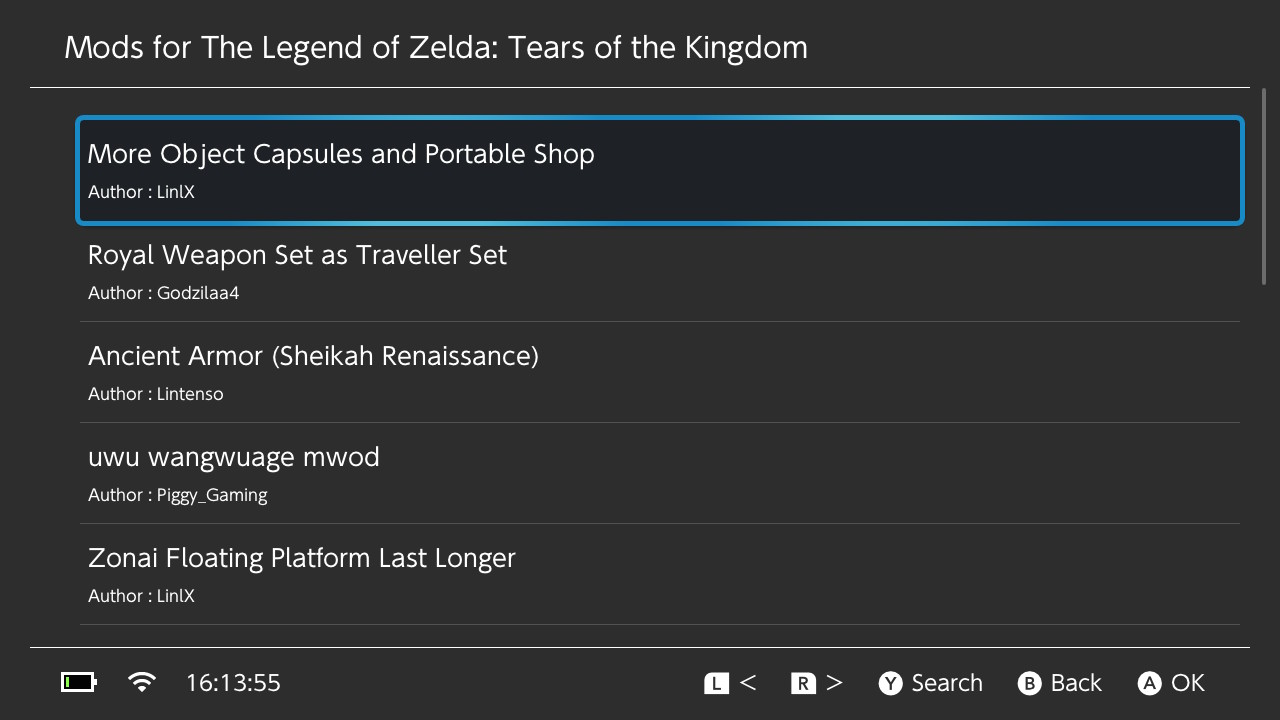Viewport: 1280px width, 720px height.
Task: Confirm with the OK label
Action: [1188, 683]
